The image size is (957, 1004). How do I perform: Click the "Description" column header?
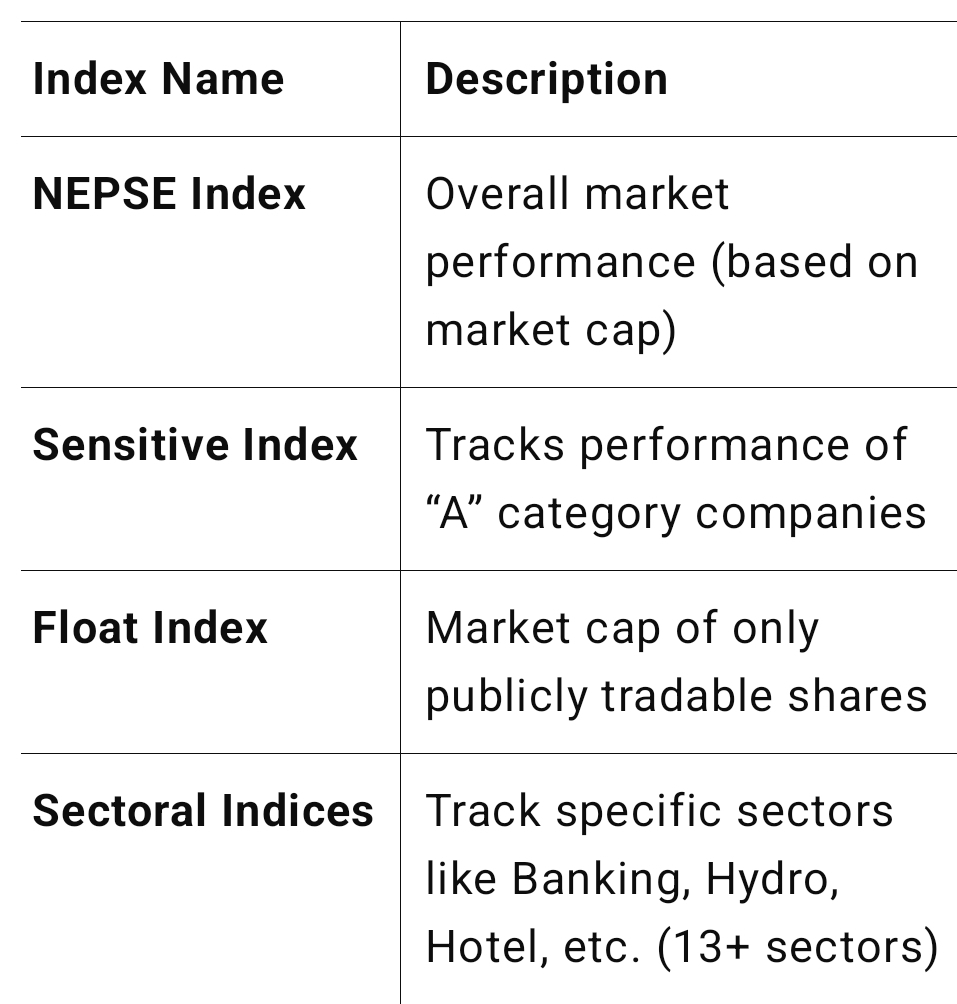pyautogui.click(x=546, y=79)
